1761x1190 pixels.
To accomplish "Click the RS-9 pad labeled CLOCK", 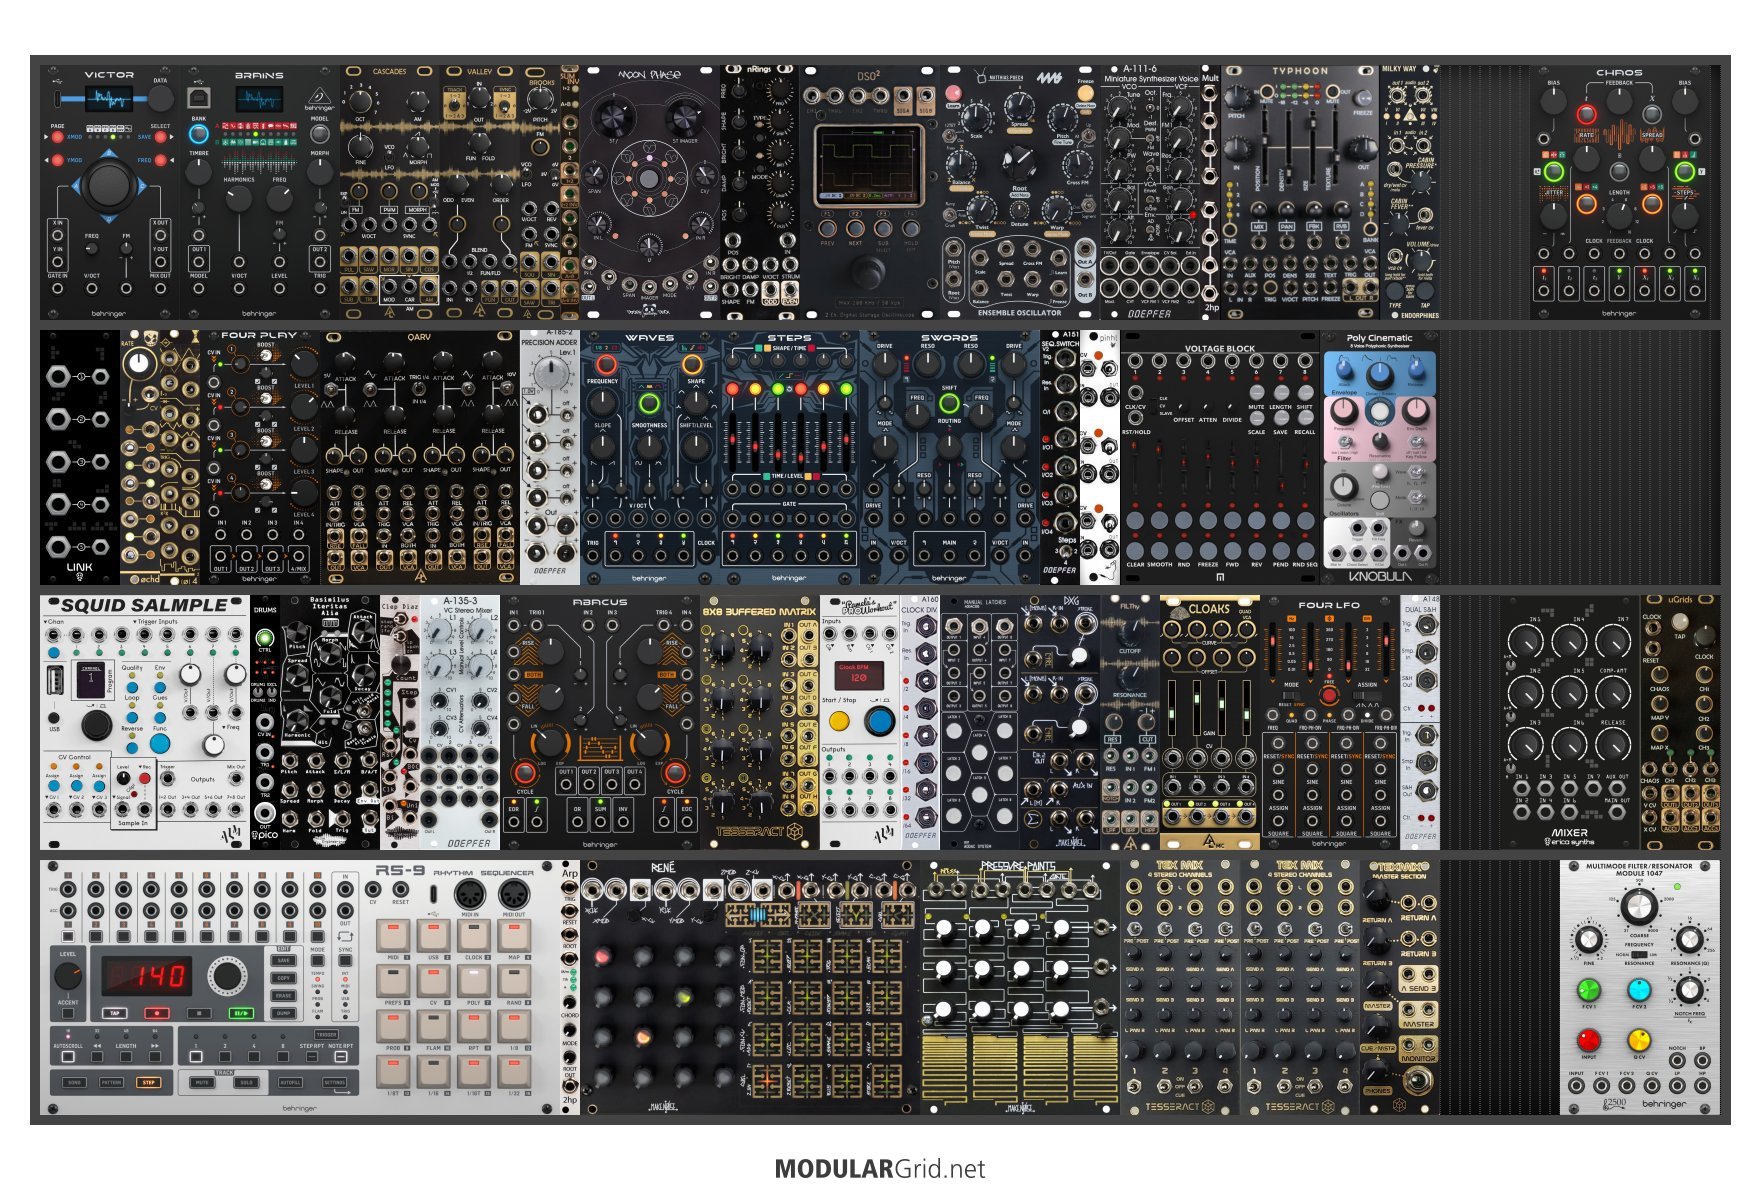I will coord(473,936).
